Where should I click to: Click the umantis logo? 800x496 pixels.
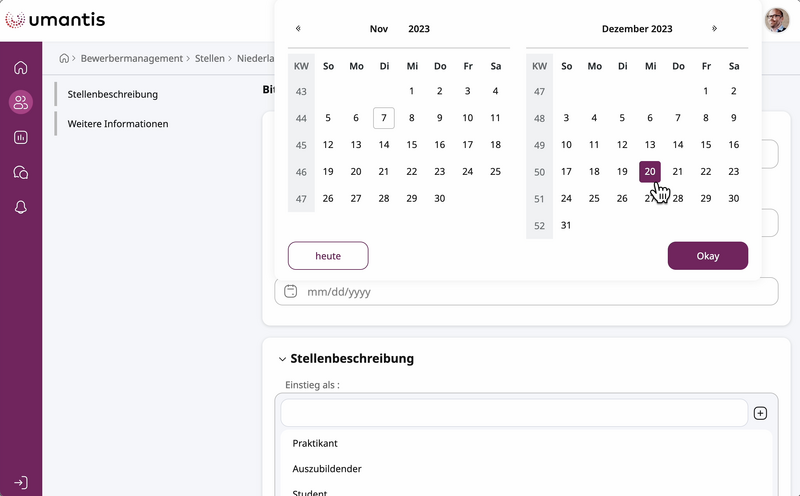click(55, 20)
